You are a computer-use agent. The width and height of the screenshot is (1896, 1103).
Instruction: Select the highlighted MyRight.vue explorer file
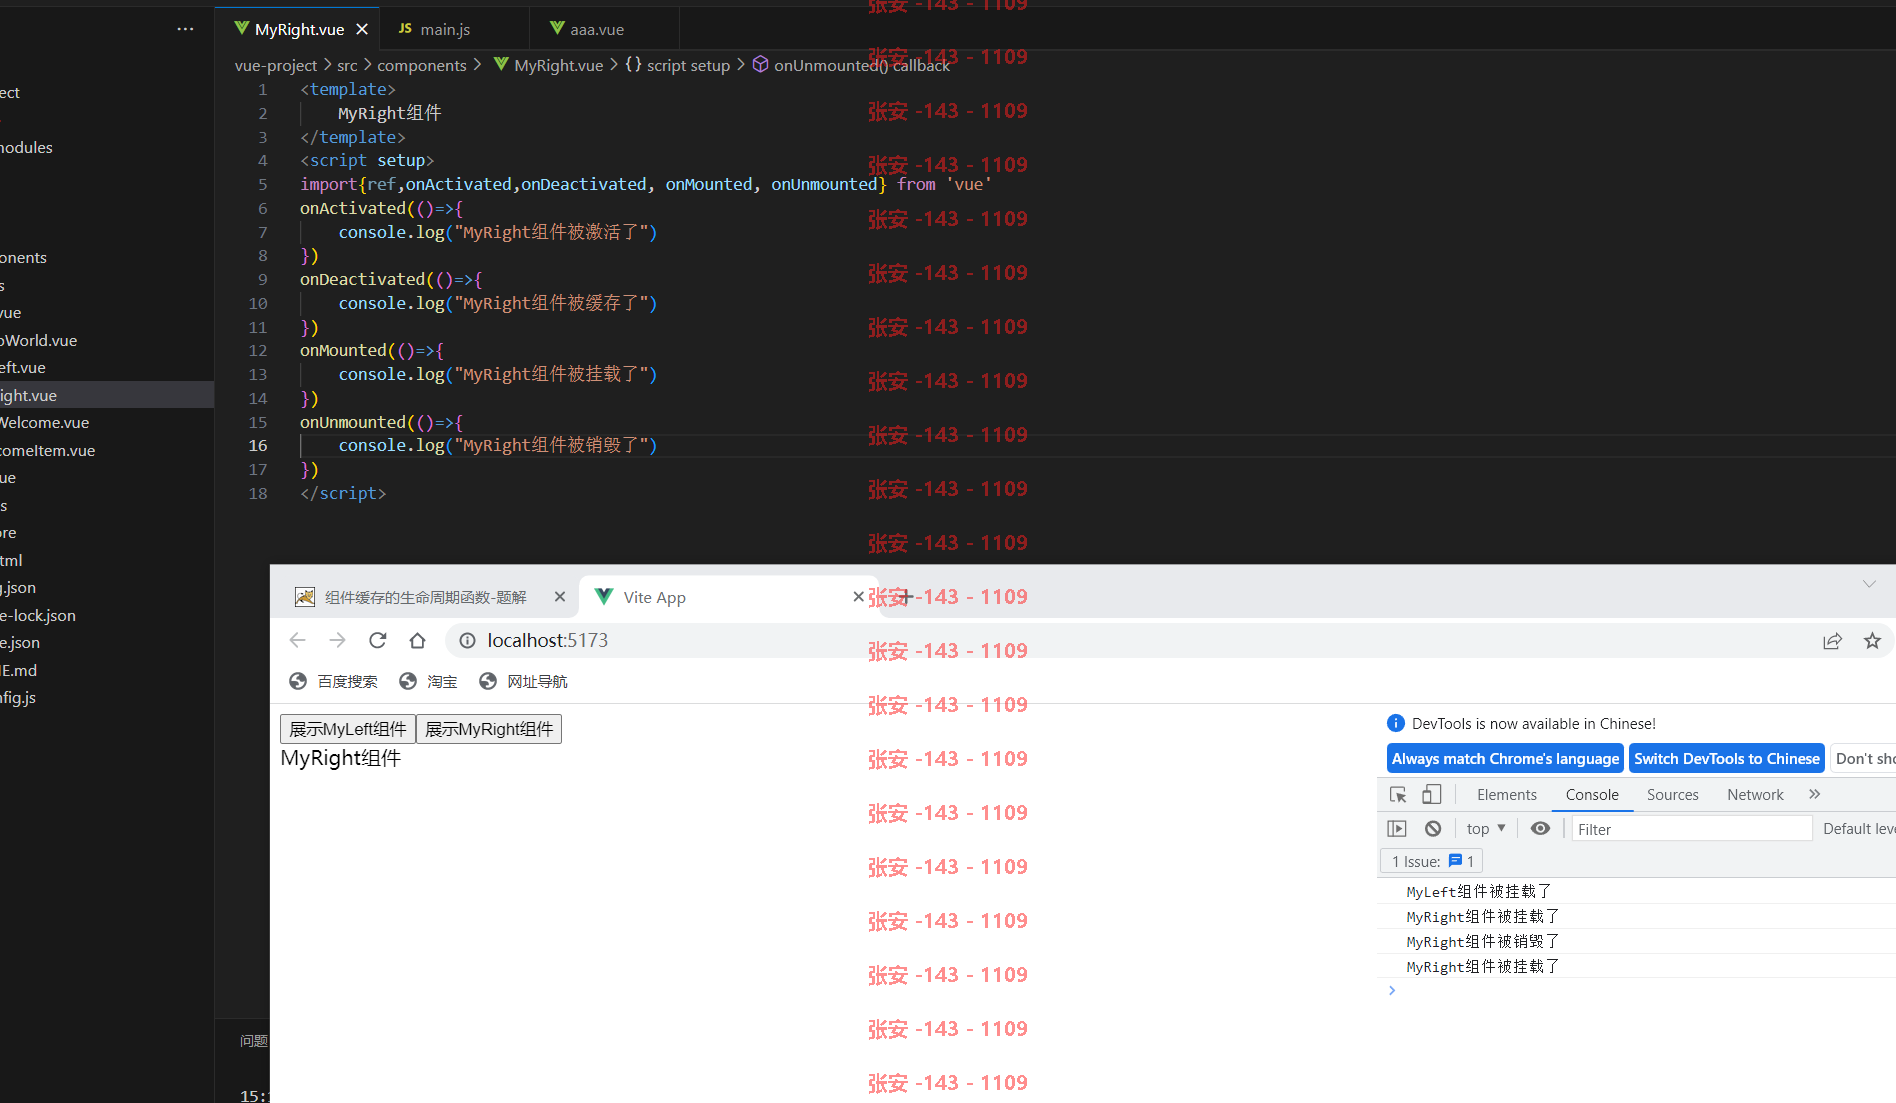pyautogui.click(x=107, y=395)
